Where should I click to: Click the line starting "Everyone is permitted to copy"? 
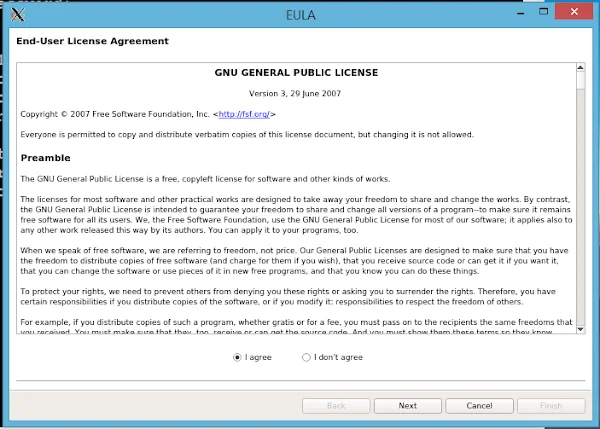247,135
